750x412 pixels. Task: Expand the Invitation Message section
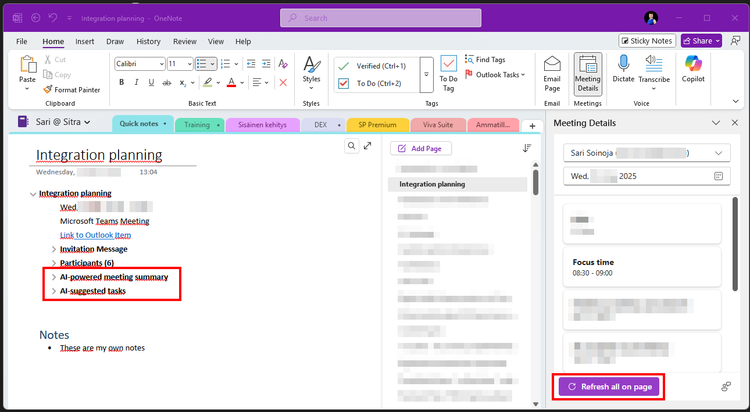coord(54,249)
